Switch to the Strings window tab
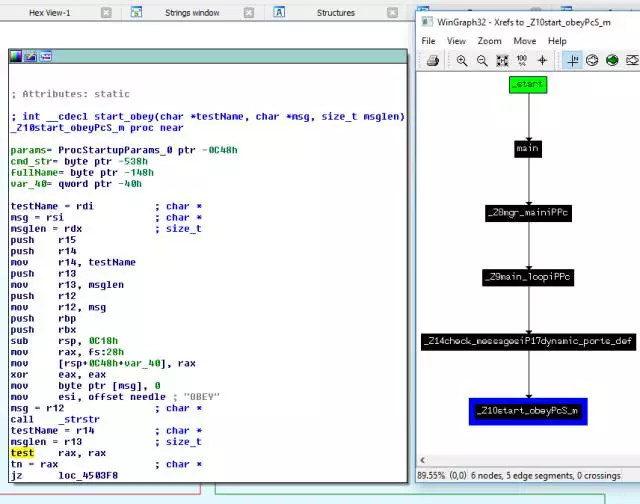This screenshot has width=640, height=504. (x=193, y=13)
